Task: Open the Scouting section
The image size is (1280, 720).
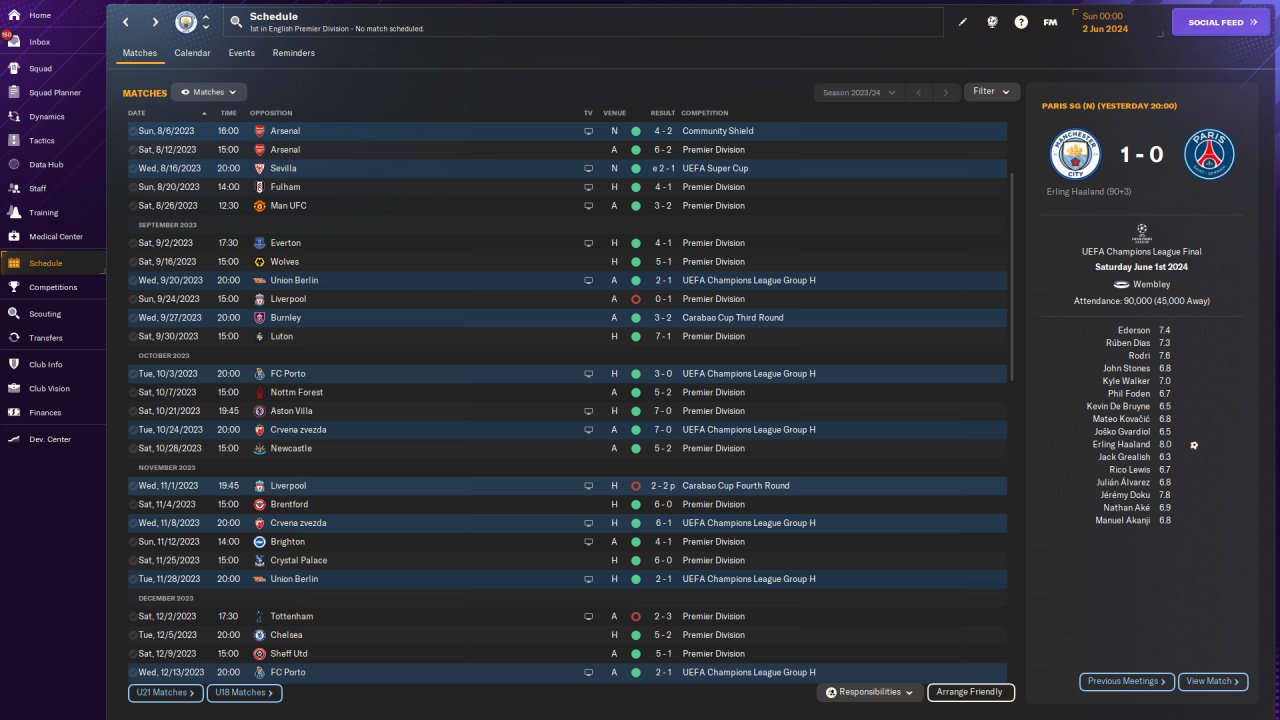Action: [45, 314]
